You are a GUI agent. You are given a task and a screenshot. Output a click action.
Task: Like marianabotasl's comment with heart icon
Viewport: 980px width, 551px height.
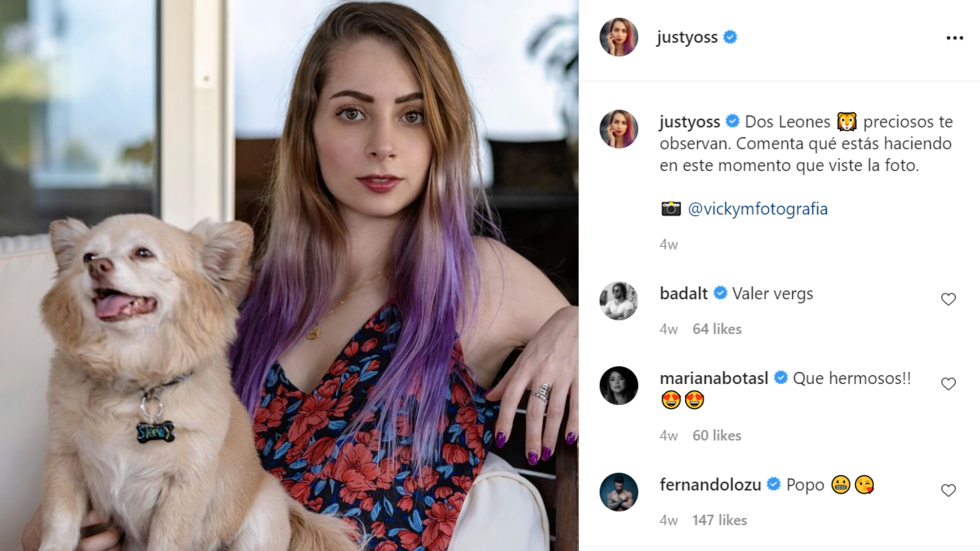[948, 384]
